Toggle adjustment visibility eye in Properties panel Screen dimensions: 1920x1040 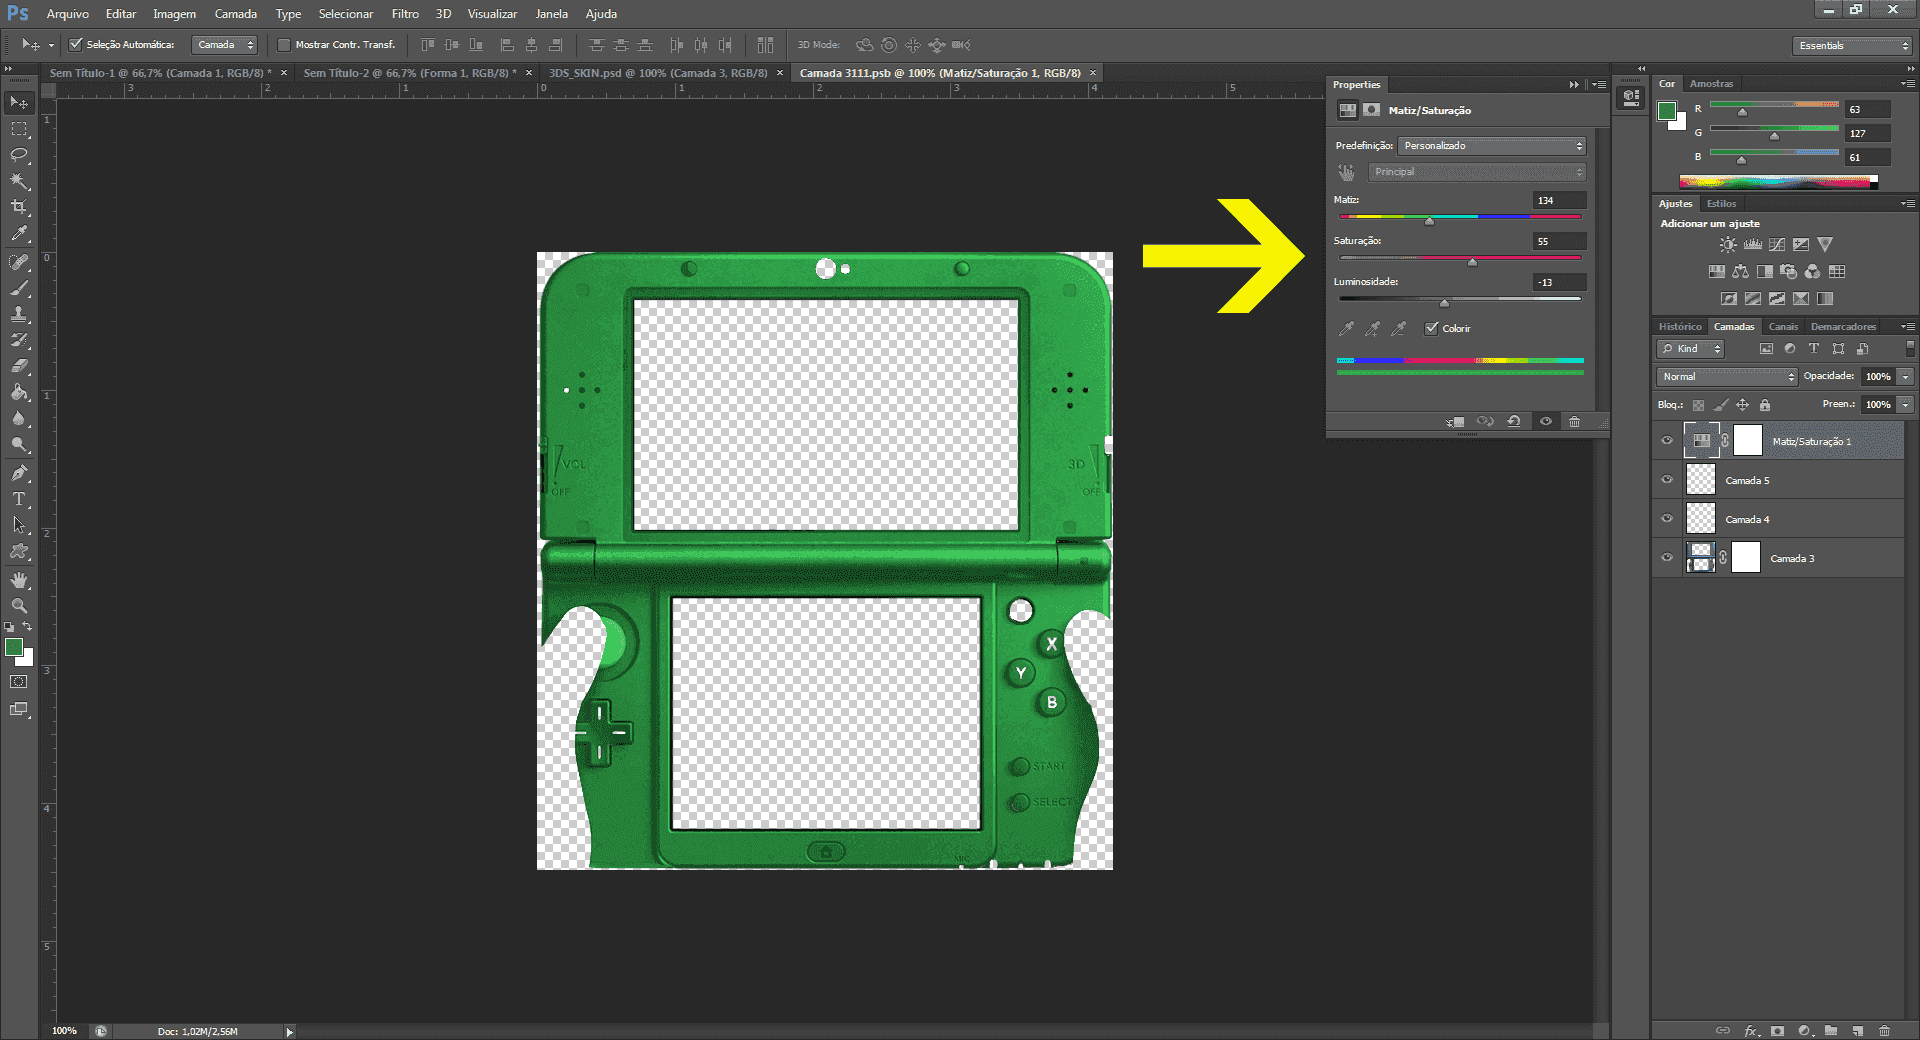point(1546,422)
